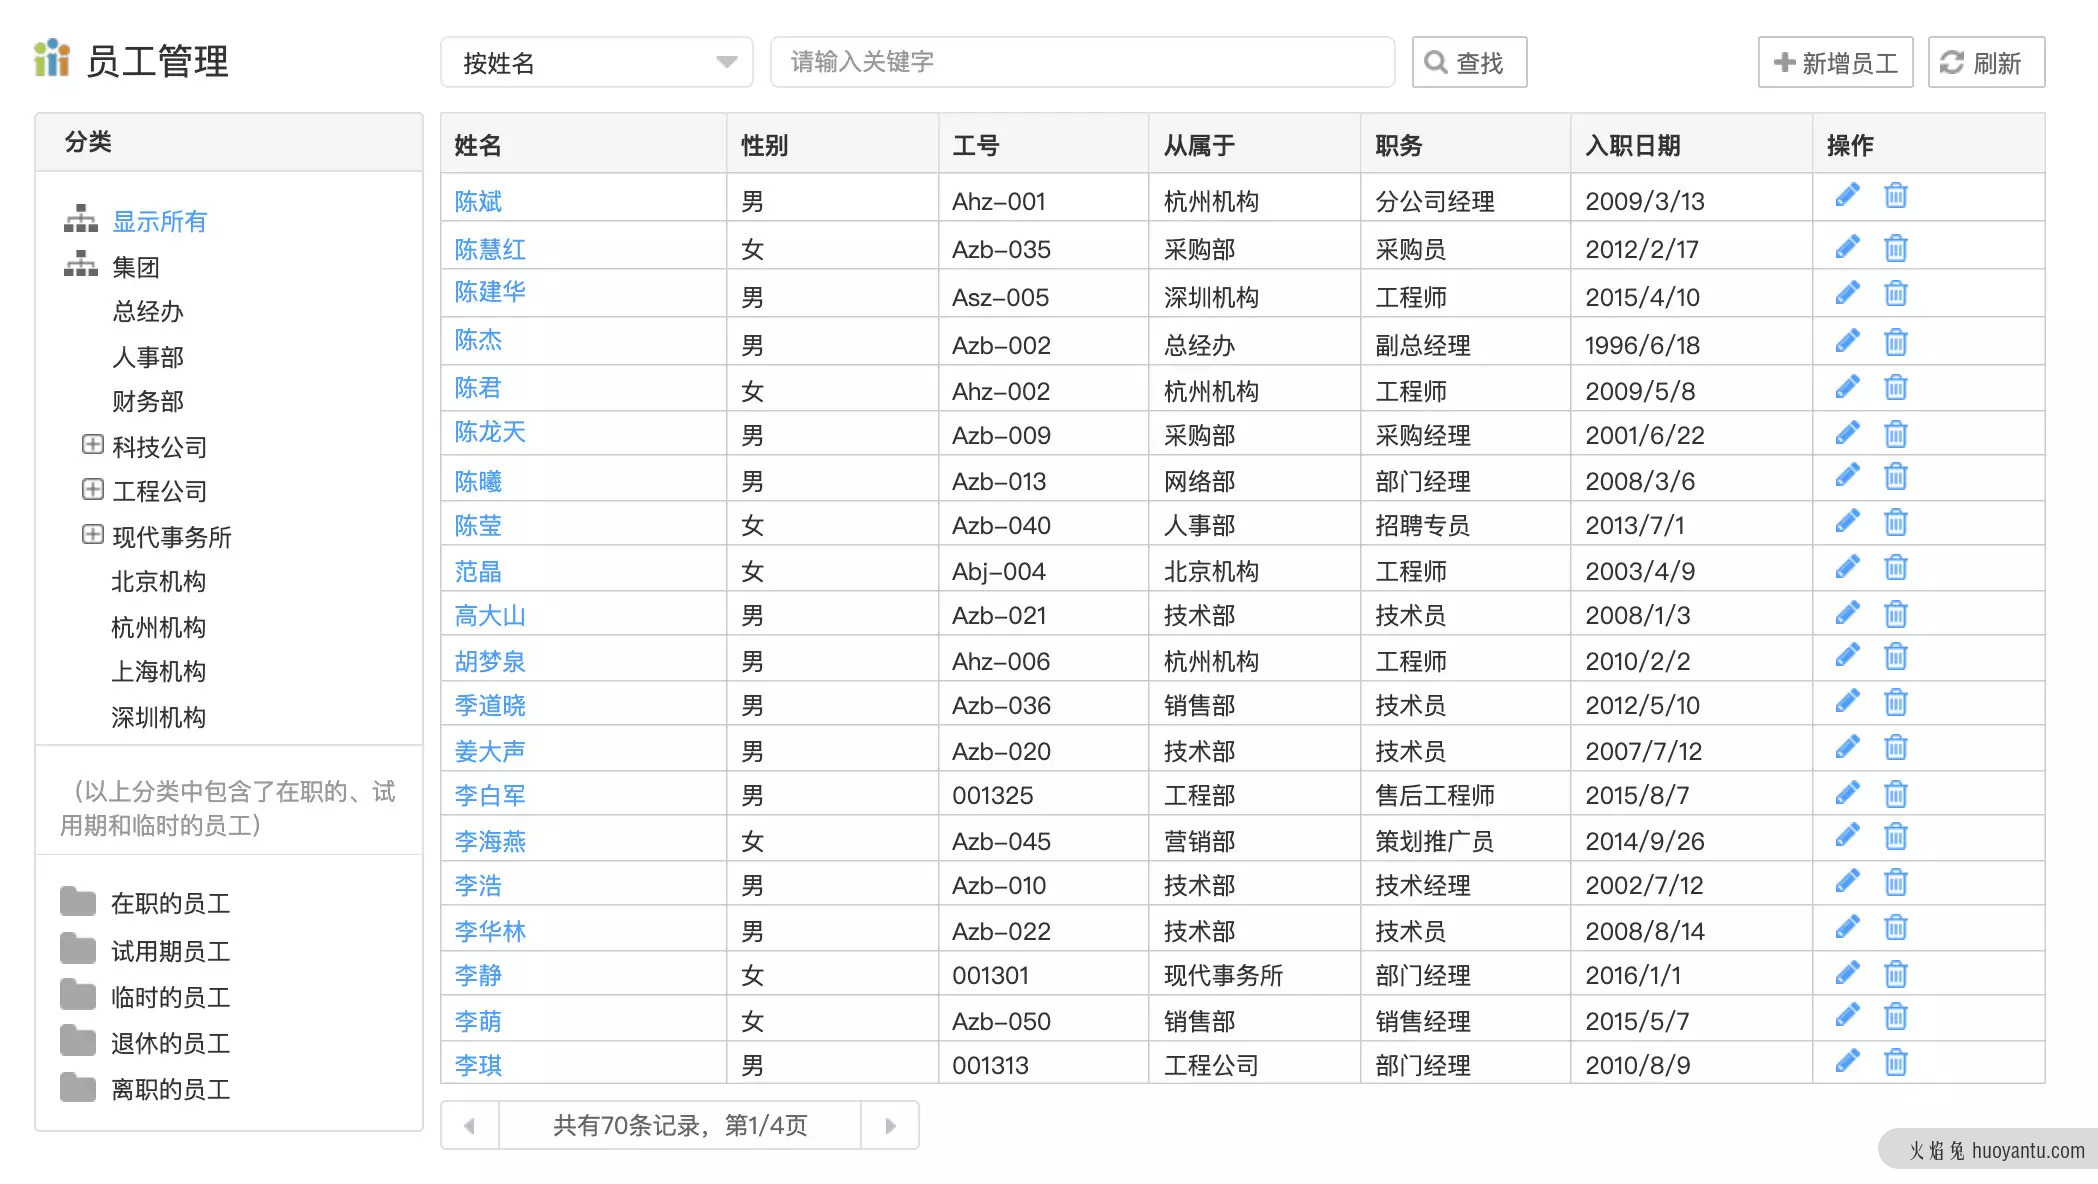Screen dimensions: 2098x1184
Task: Select 深圳机构 in the category tree
Action: point(159,717)
